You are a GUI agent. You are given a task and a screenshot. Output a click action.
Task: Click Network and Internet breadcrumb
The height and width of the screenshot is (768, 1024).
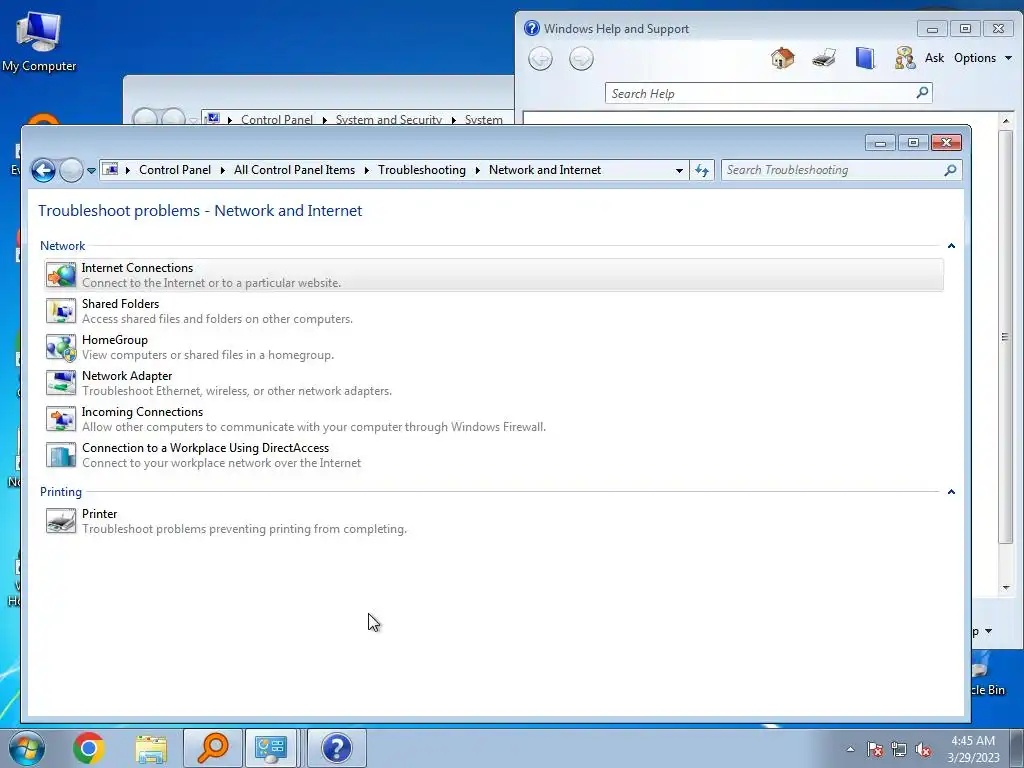click(545, 170)
